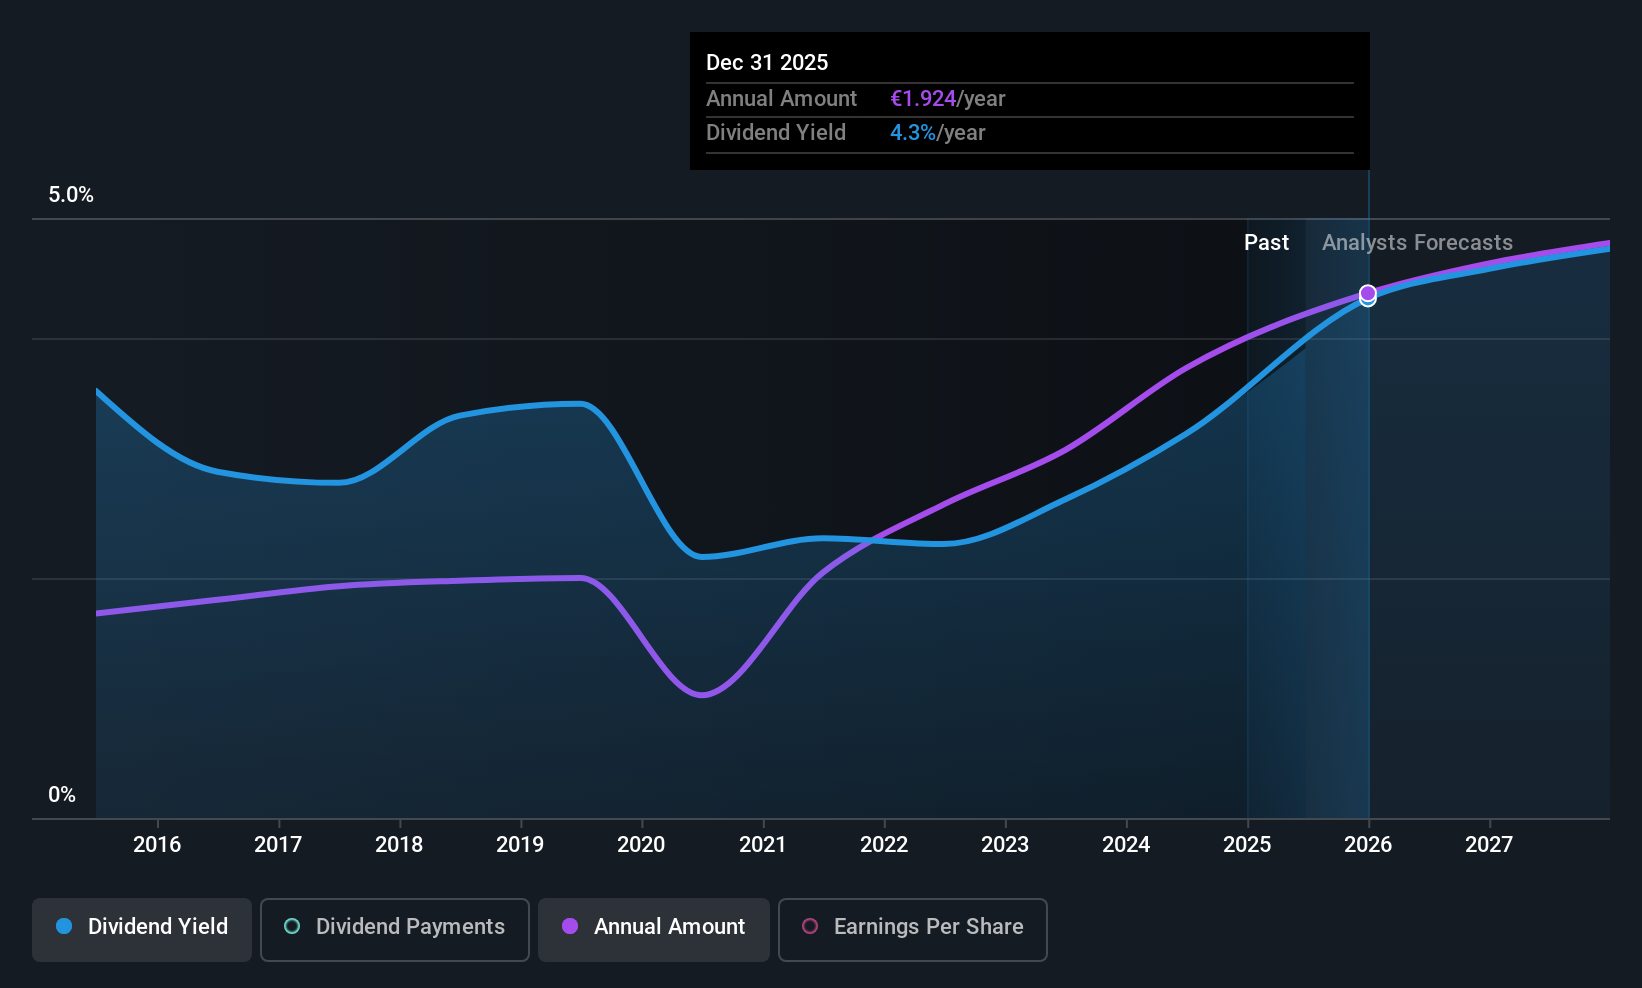Click the purple Annual Amount legend dot
The image size is (1642, 988).
point(570,926)
